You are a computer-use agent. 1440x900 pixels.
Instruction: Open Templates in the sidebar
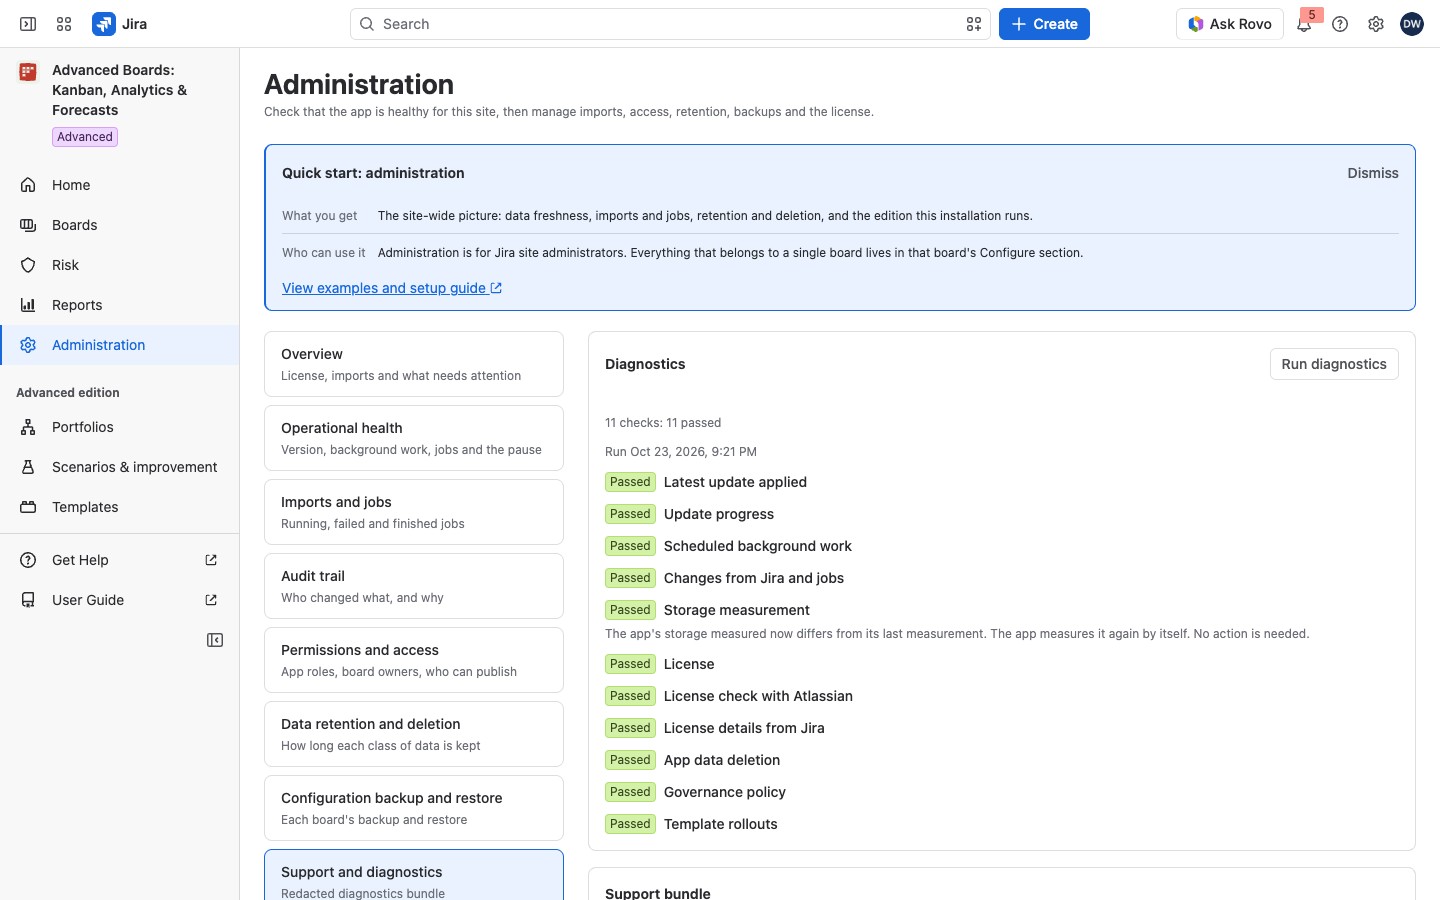[120, 507]
